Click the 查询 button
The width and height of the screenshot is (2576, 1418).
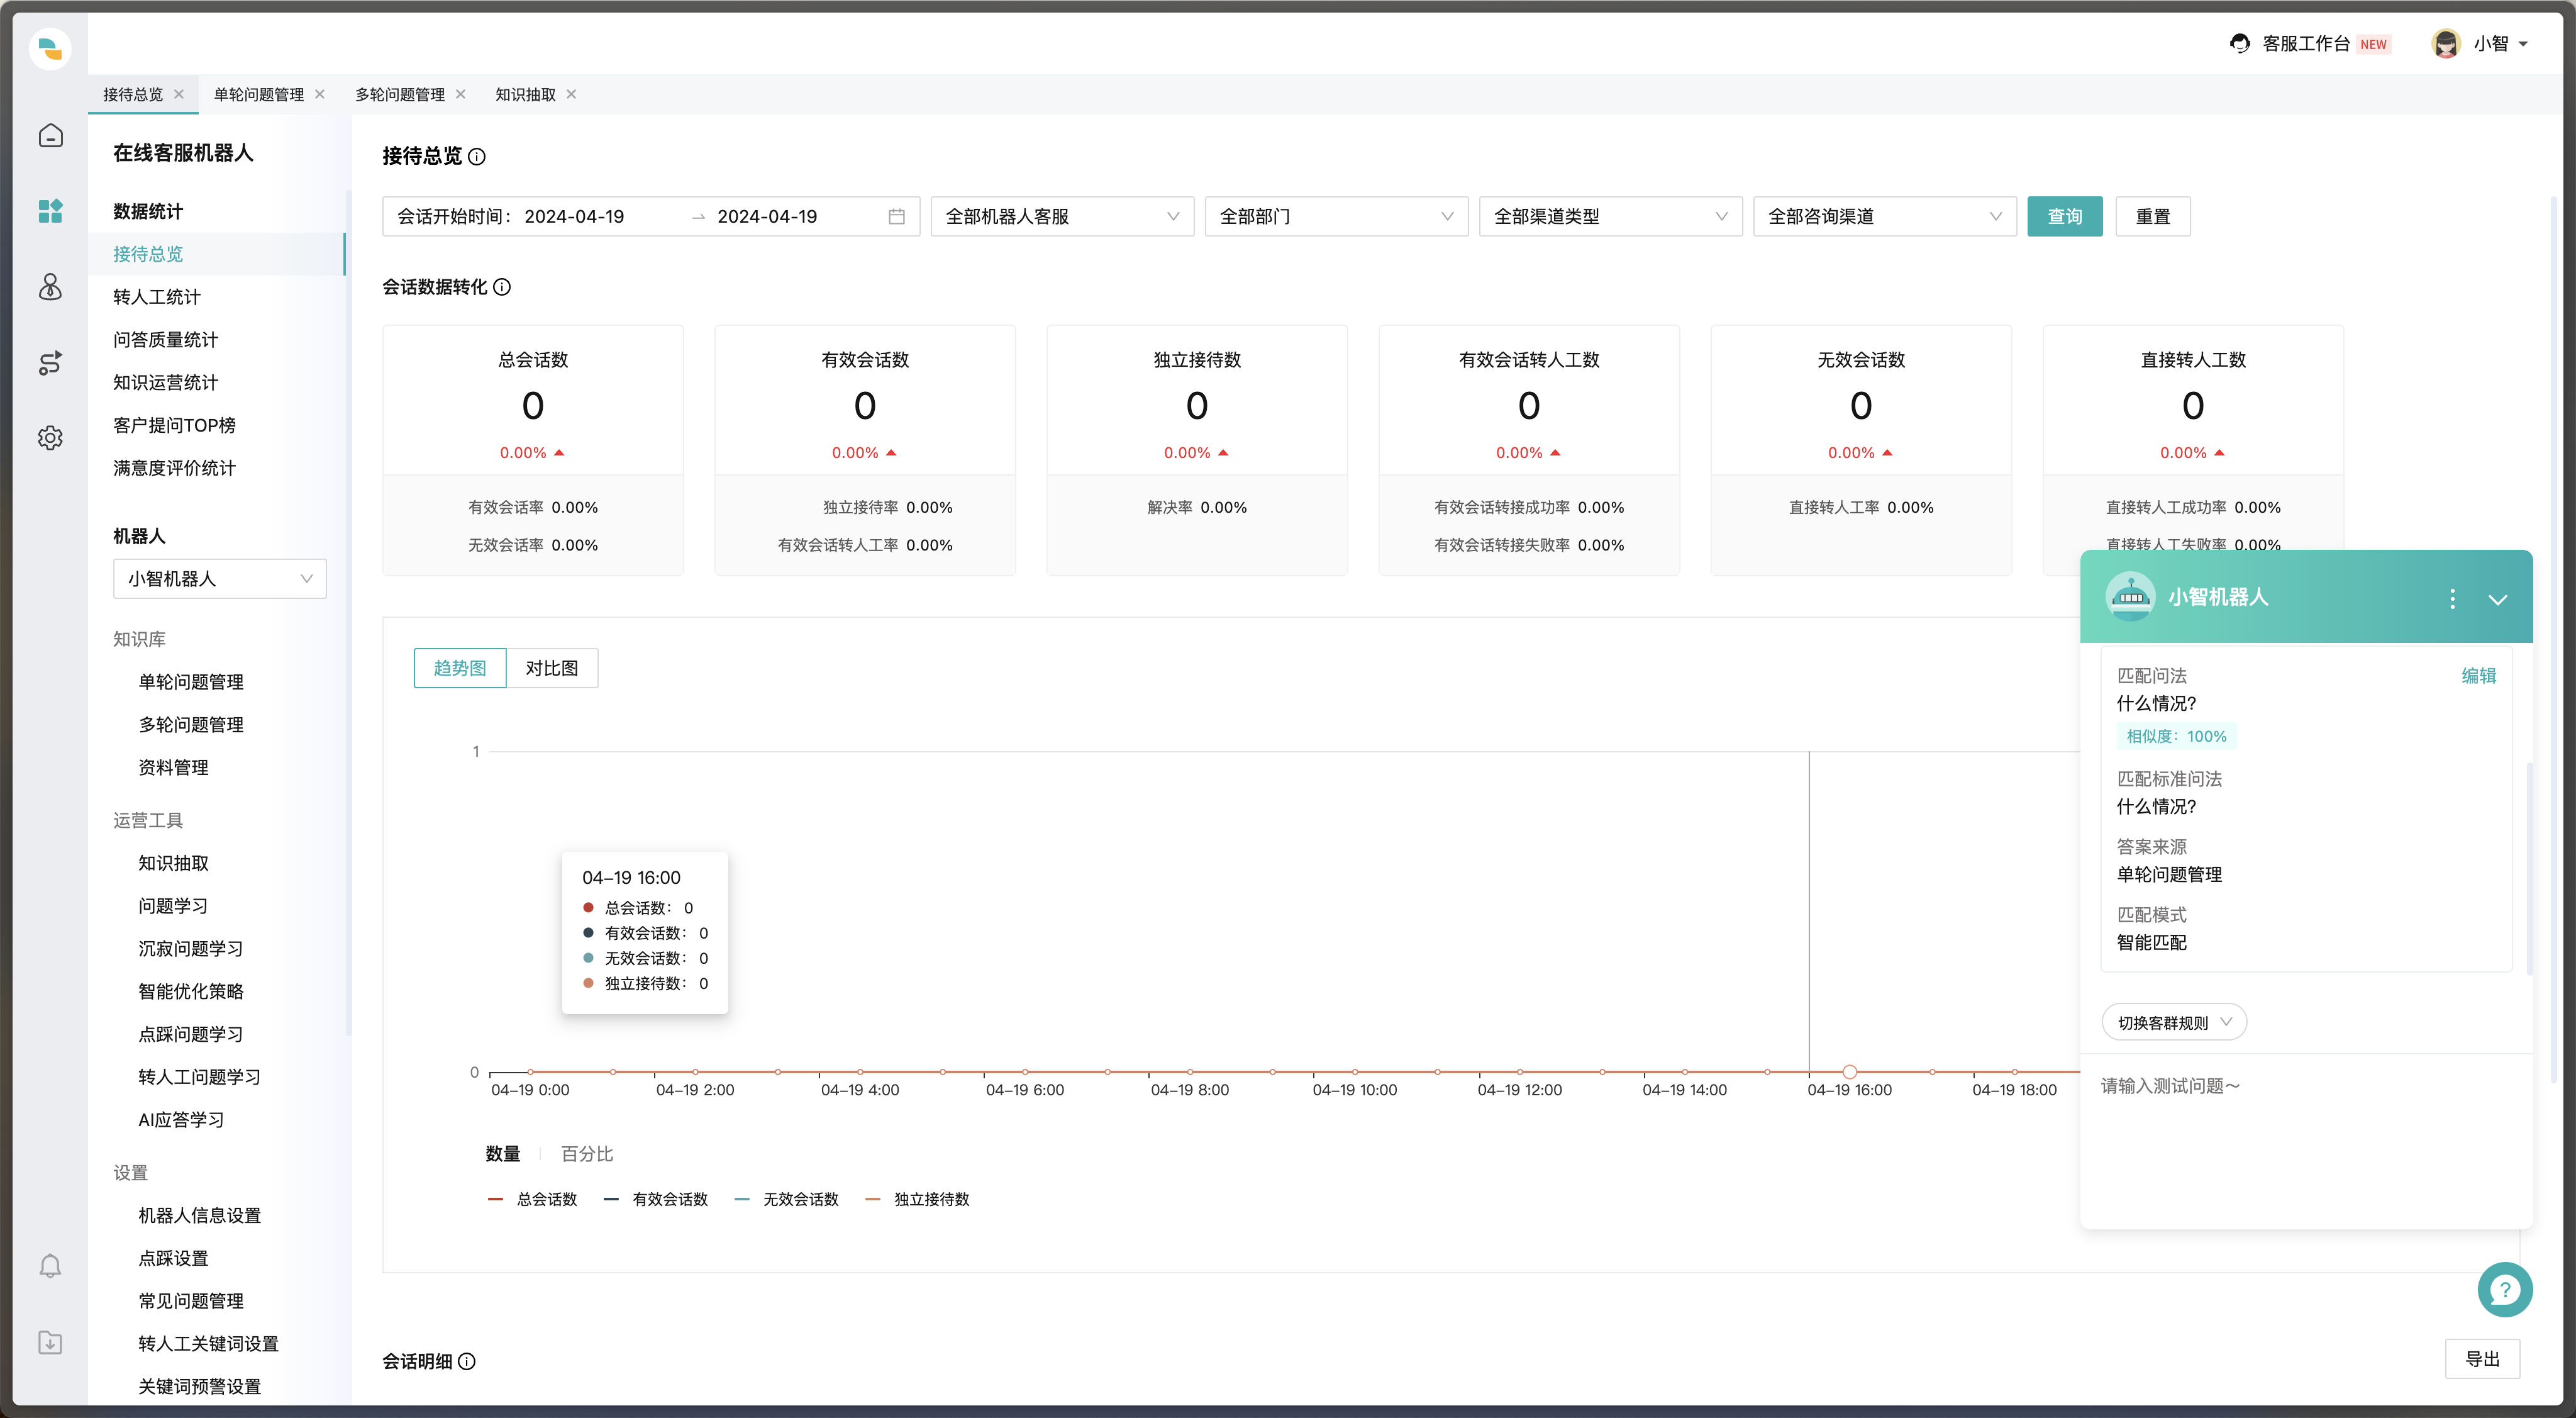click(2065, 216)
